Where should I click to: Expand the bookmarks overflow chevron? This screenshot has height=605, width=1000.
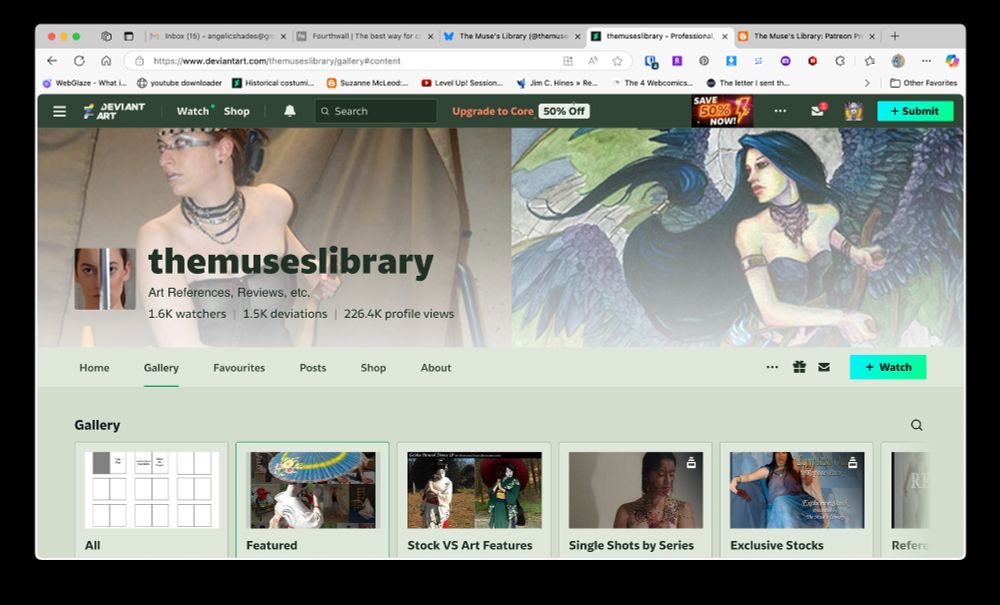867,83
